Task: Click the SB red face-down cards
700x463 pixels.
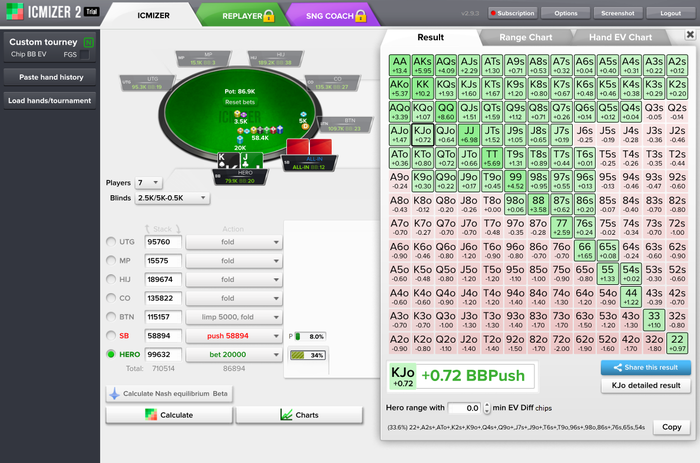Action: tap(309, 147)
